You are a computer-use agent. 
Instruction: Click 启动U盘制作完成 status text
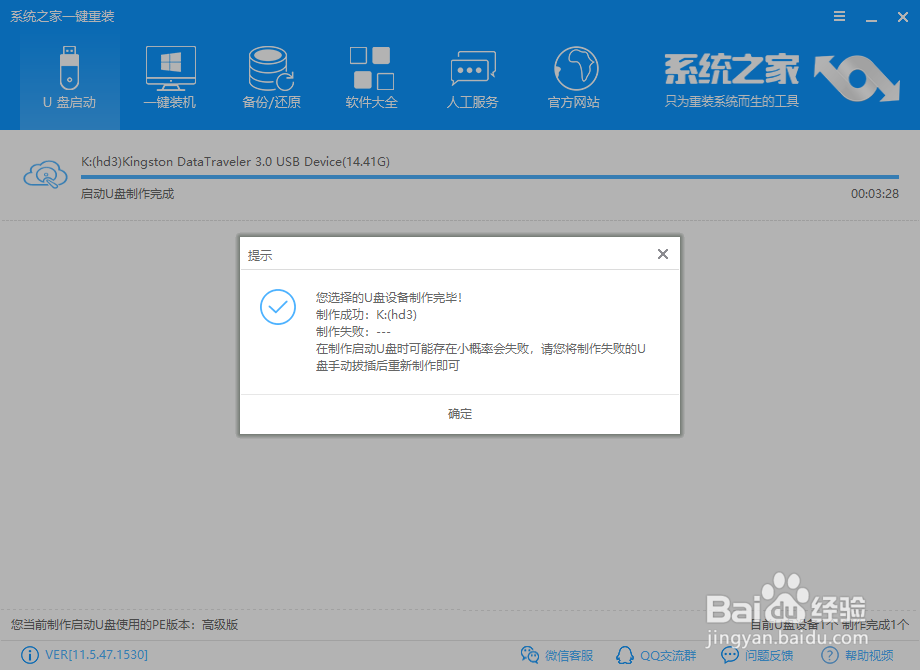click(127, 194)
